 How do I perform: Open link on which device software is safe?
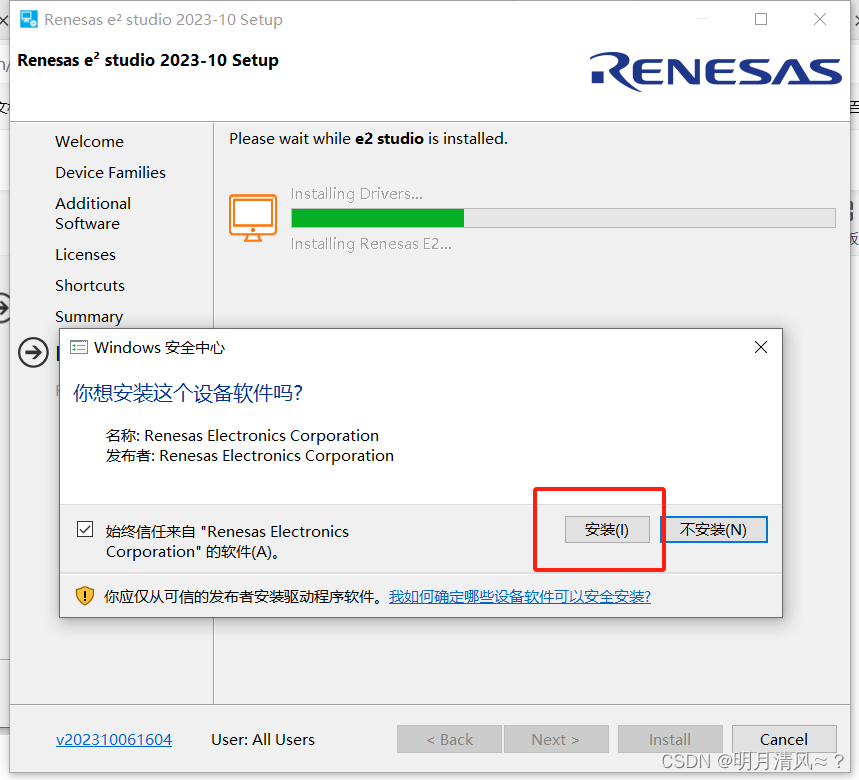(x=520, y=597)
